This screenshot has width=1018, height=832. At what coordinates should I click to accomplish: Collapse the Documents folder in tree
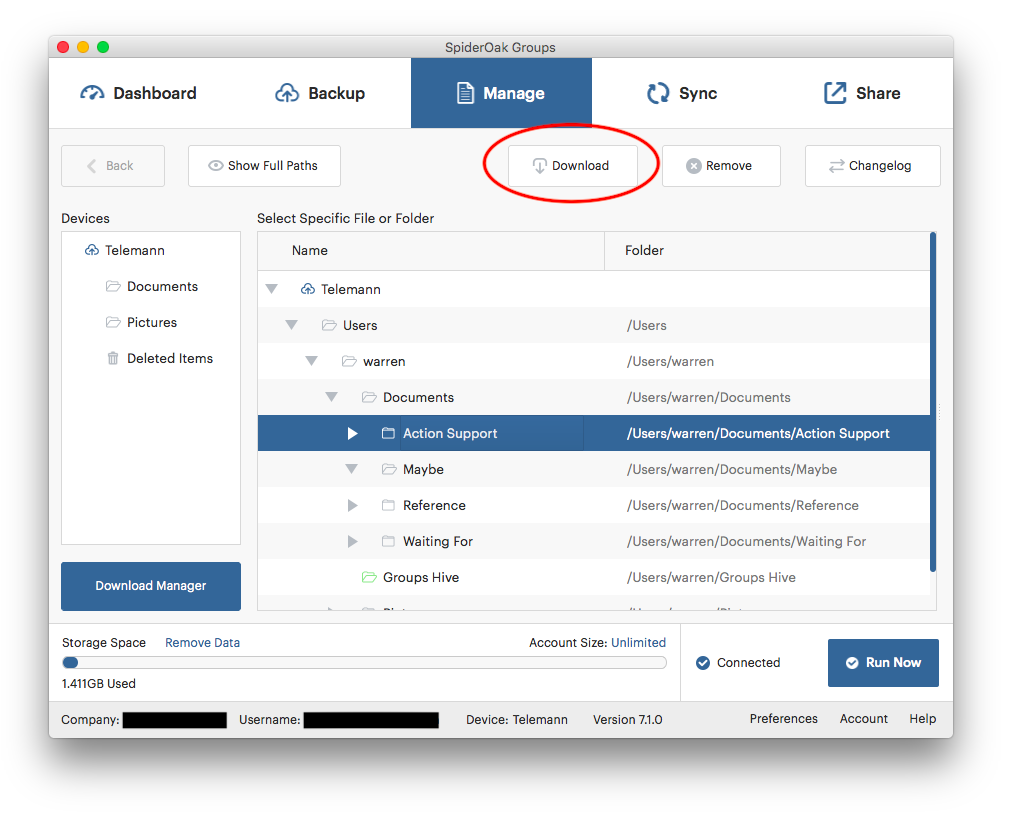coord(332,397)
